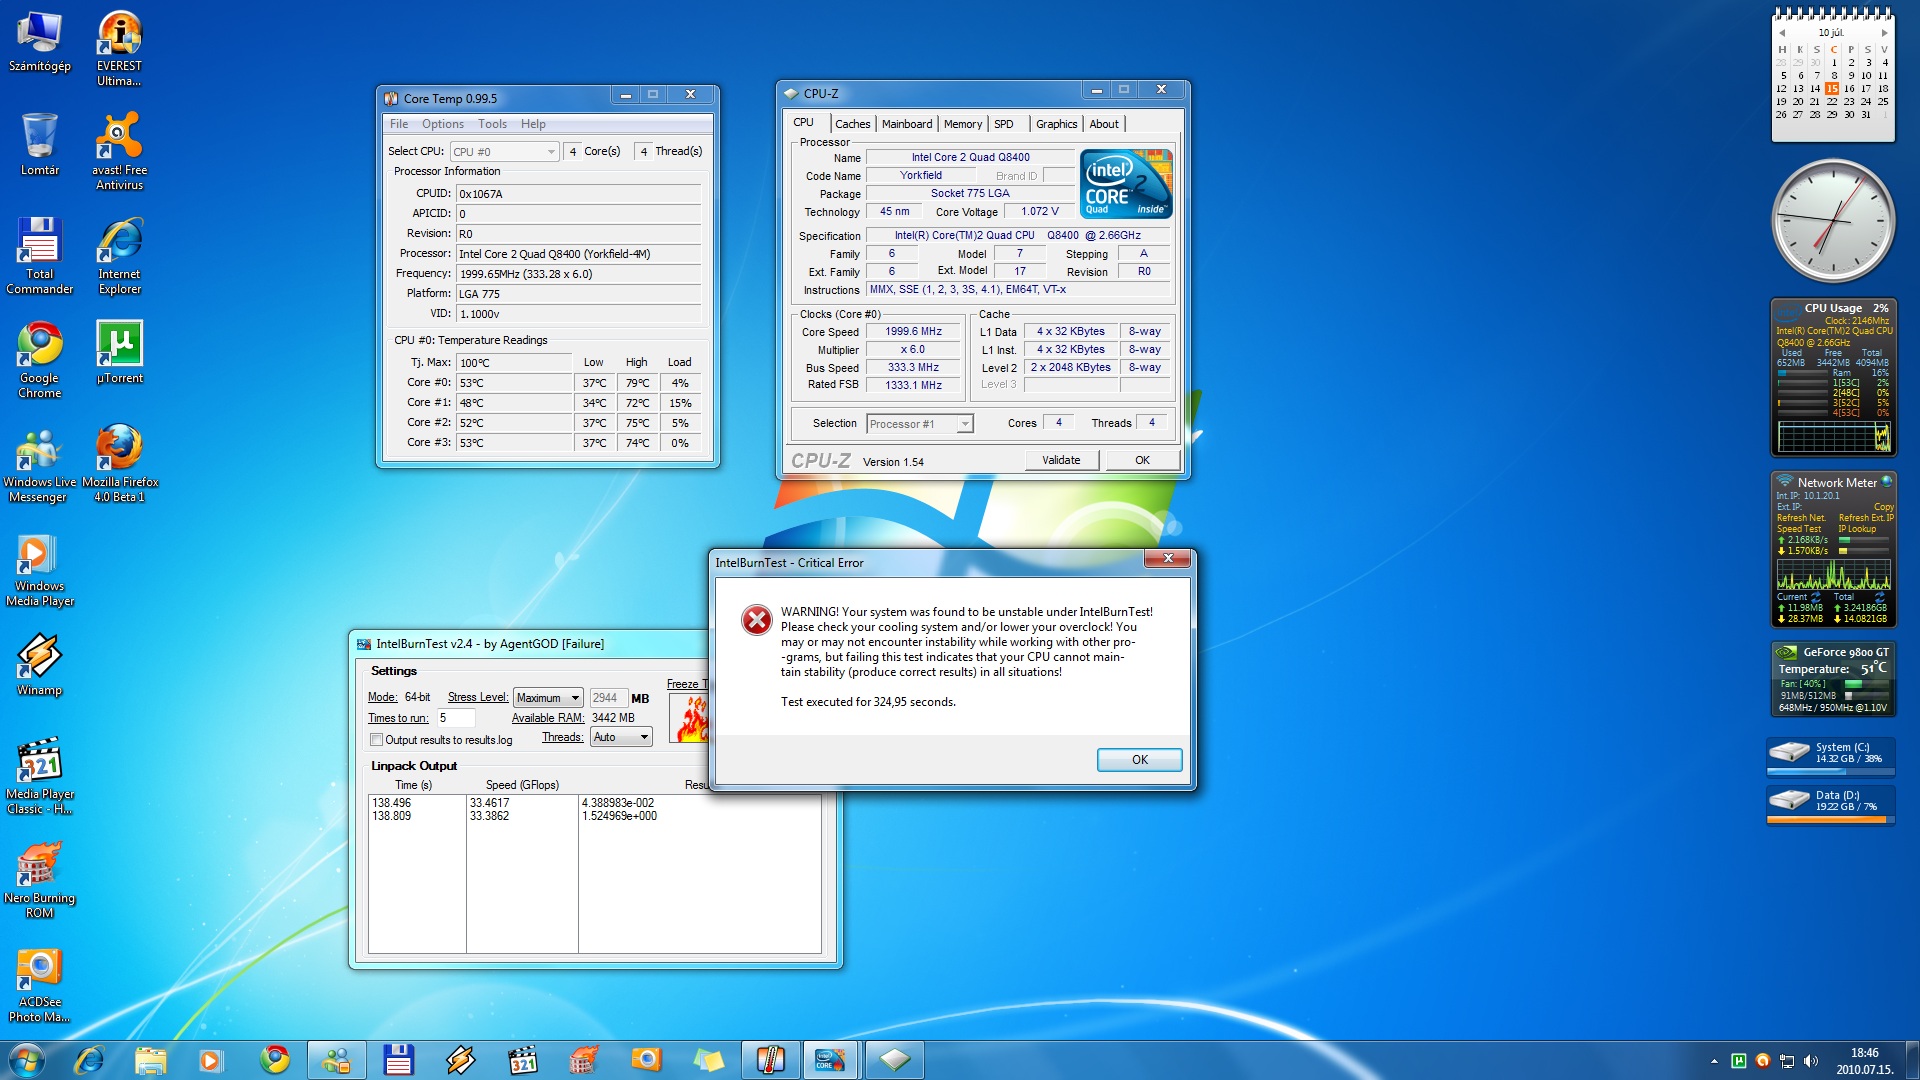
Task: Open Help menu in Core Temp
Action: 533,124
